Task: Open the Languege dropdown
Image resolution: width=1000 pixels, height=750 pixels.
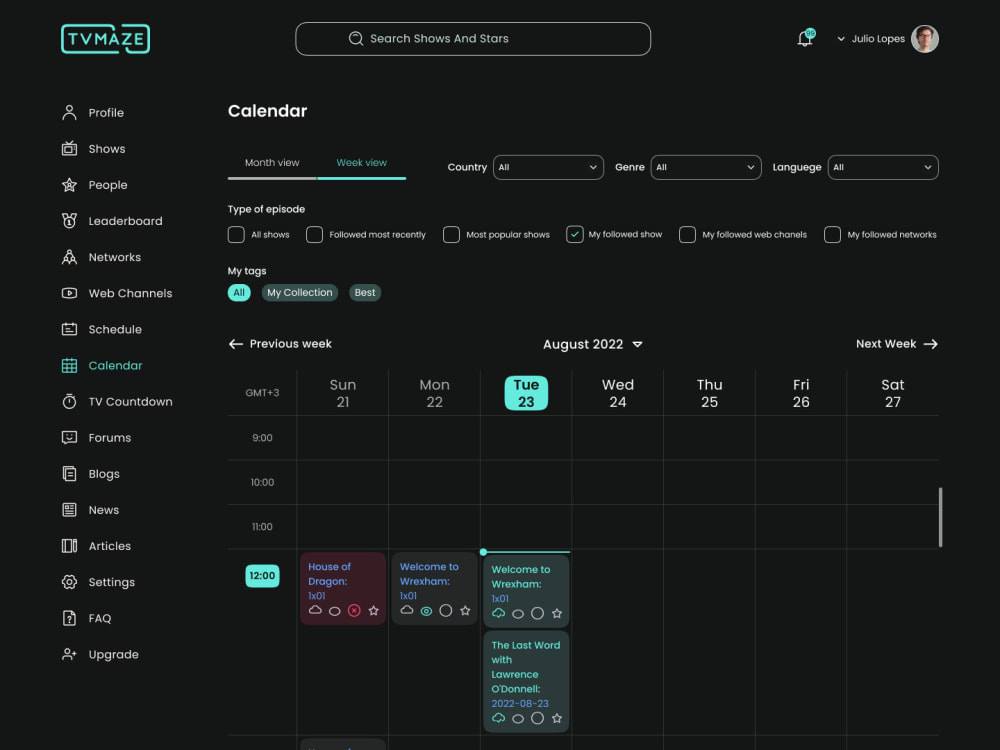Action: point(883,168)
